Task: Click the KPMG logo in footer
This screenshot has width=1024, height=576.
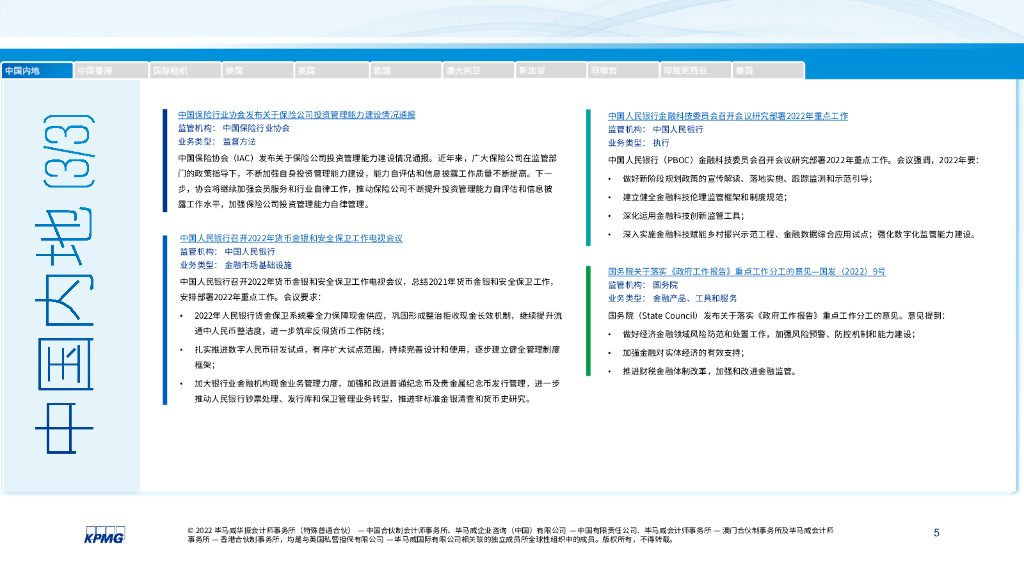Action: pyautogui.click(x=104, y=535)
